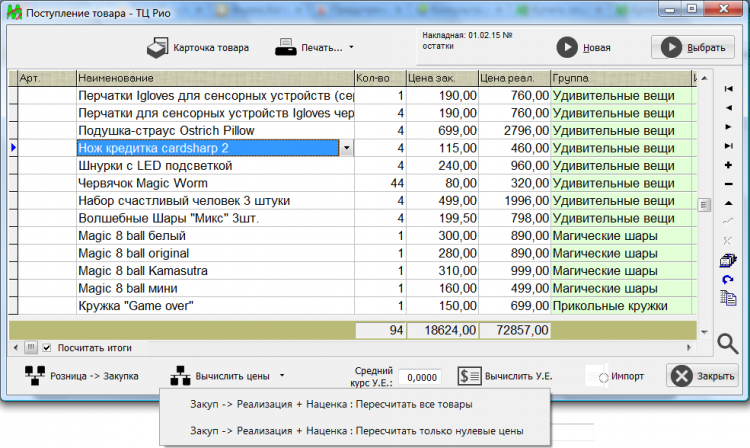Sort by Наименование column header
This screenshot has width=750, height=448.
pos(215,78)
